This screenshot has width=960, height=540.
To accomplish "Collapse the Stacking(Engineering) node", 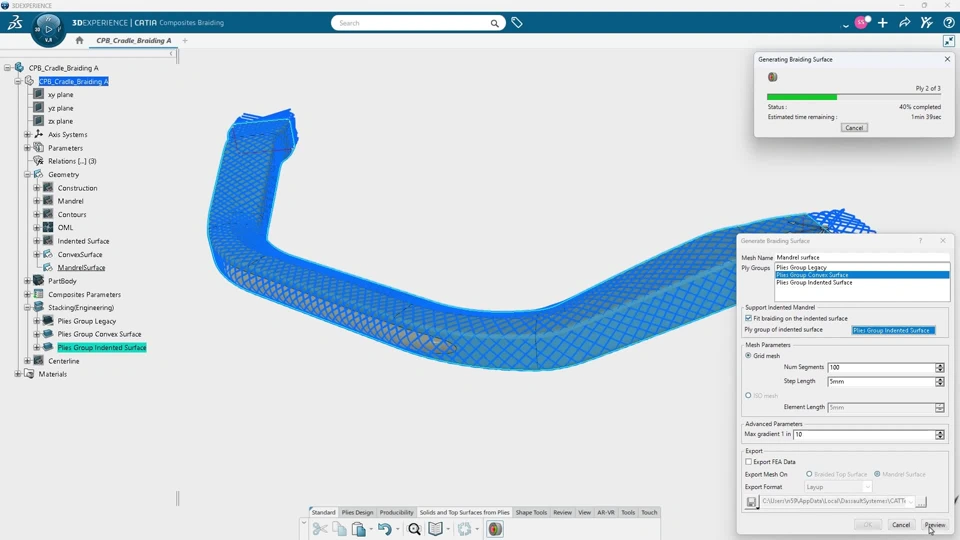I will click(27, 308).
